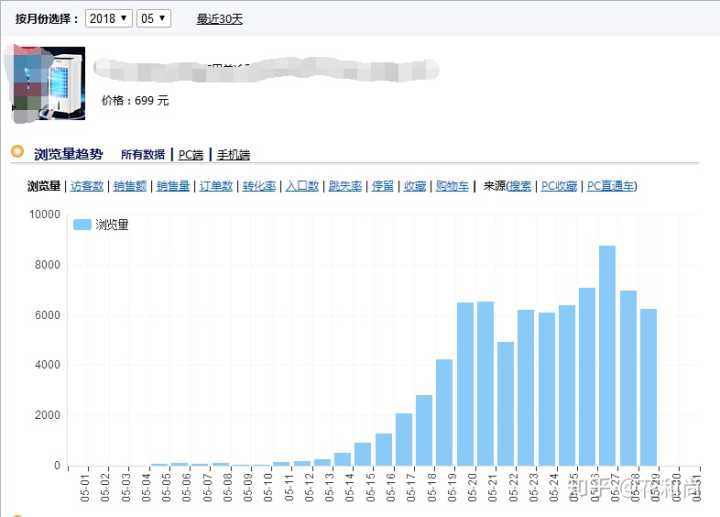Show the 订单数 metric chart
Viewport: 720px width, 517px height.
tap(216, 186)
